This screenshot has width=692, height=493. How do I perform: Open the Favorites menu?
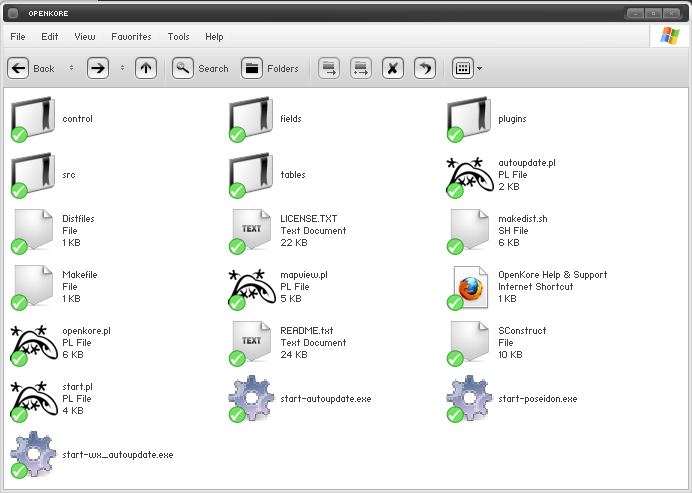click(131, 37)
